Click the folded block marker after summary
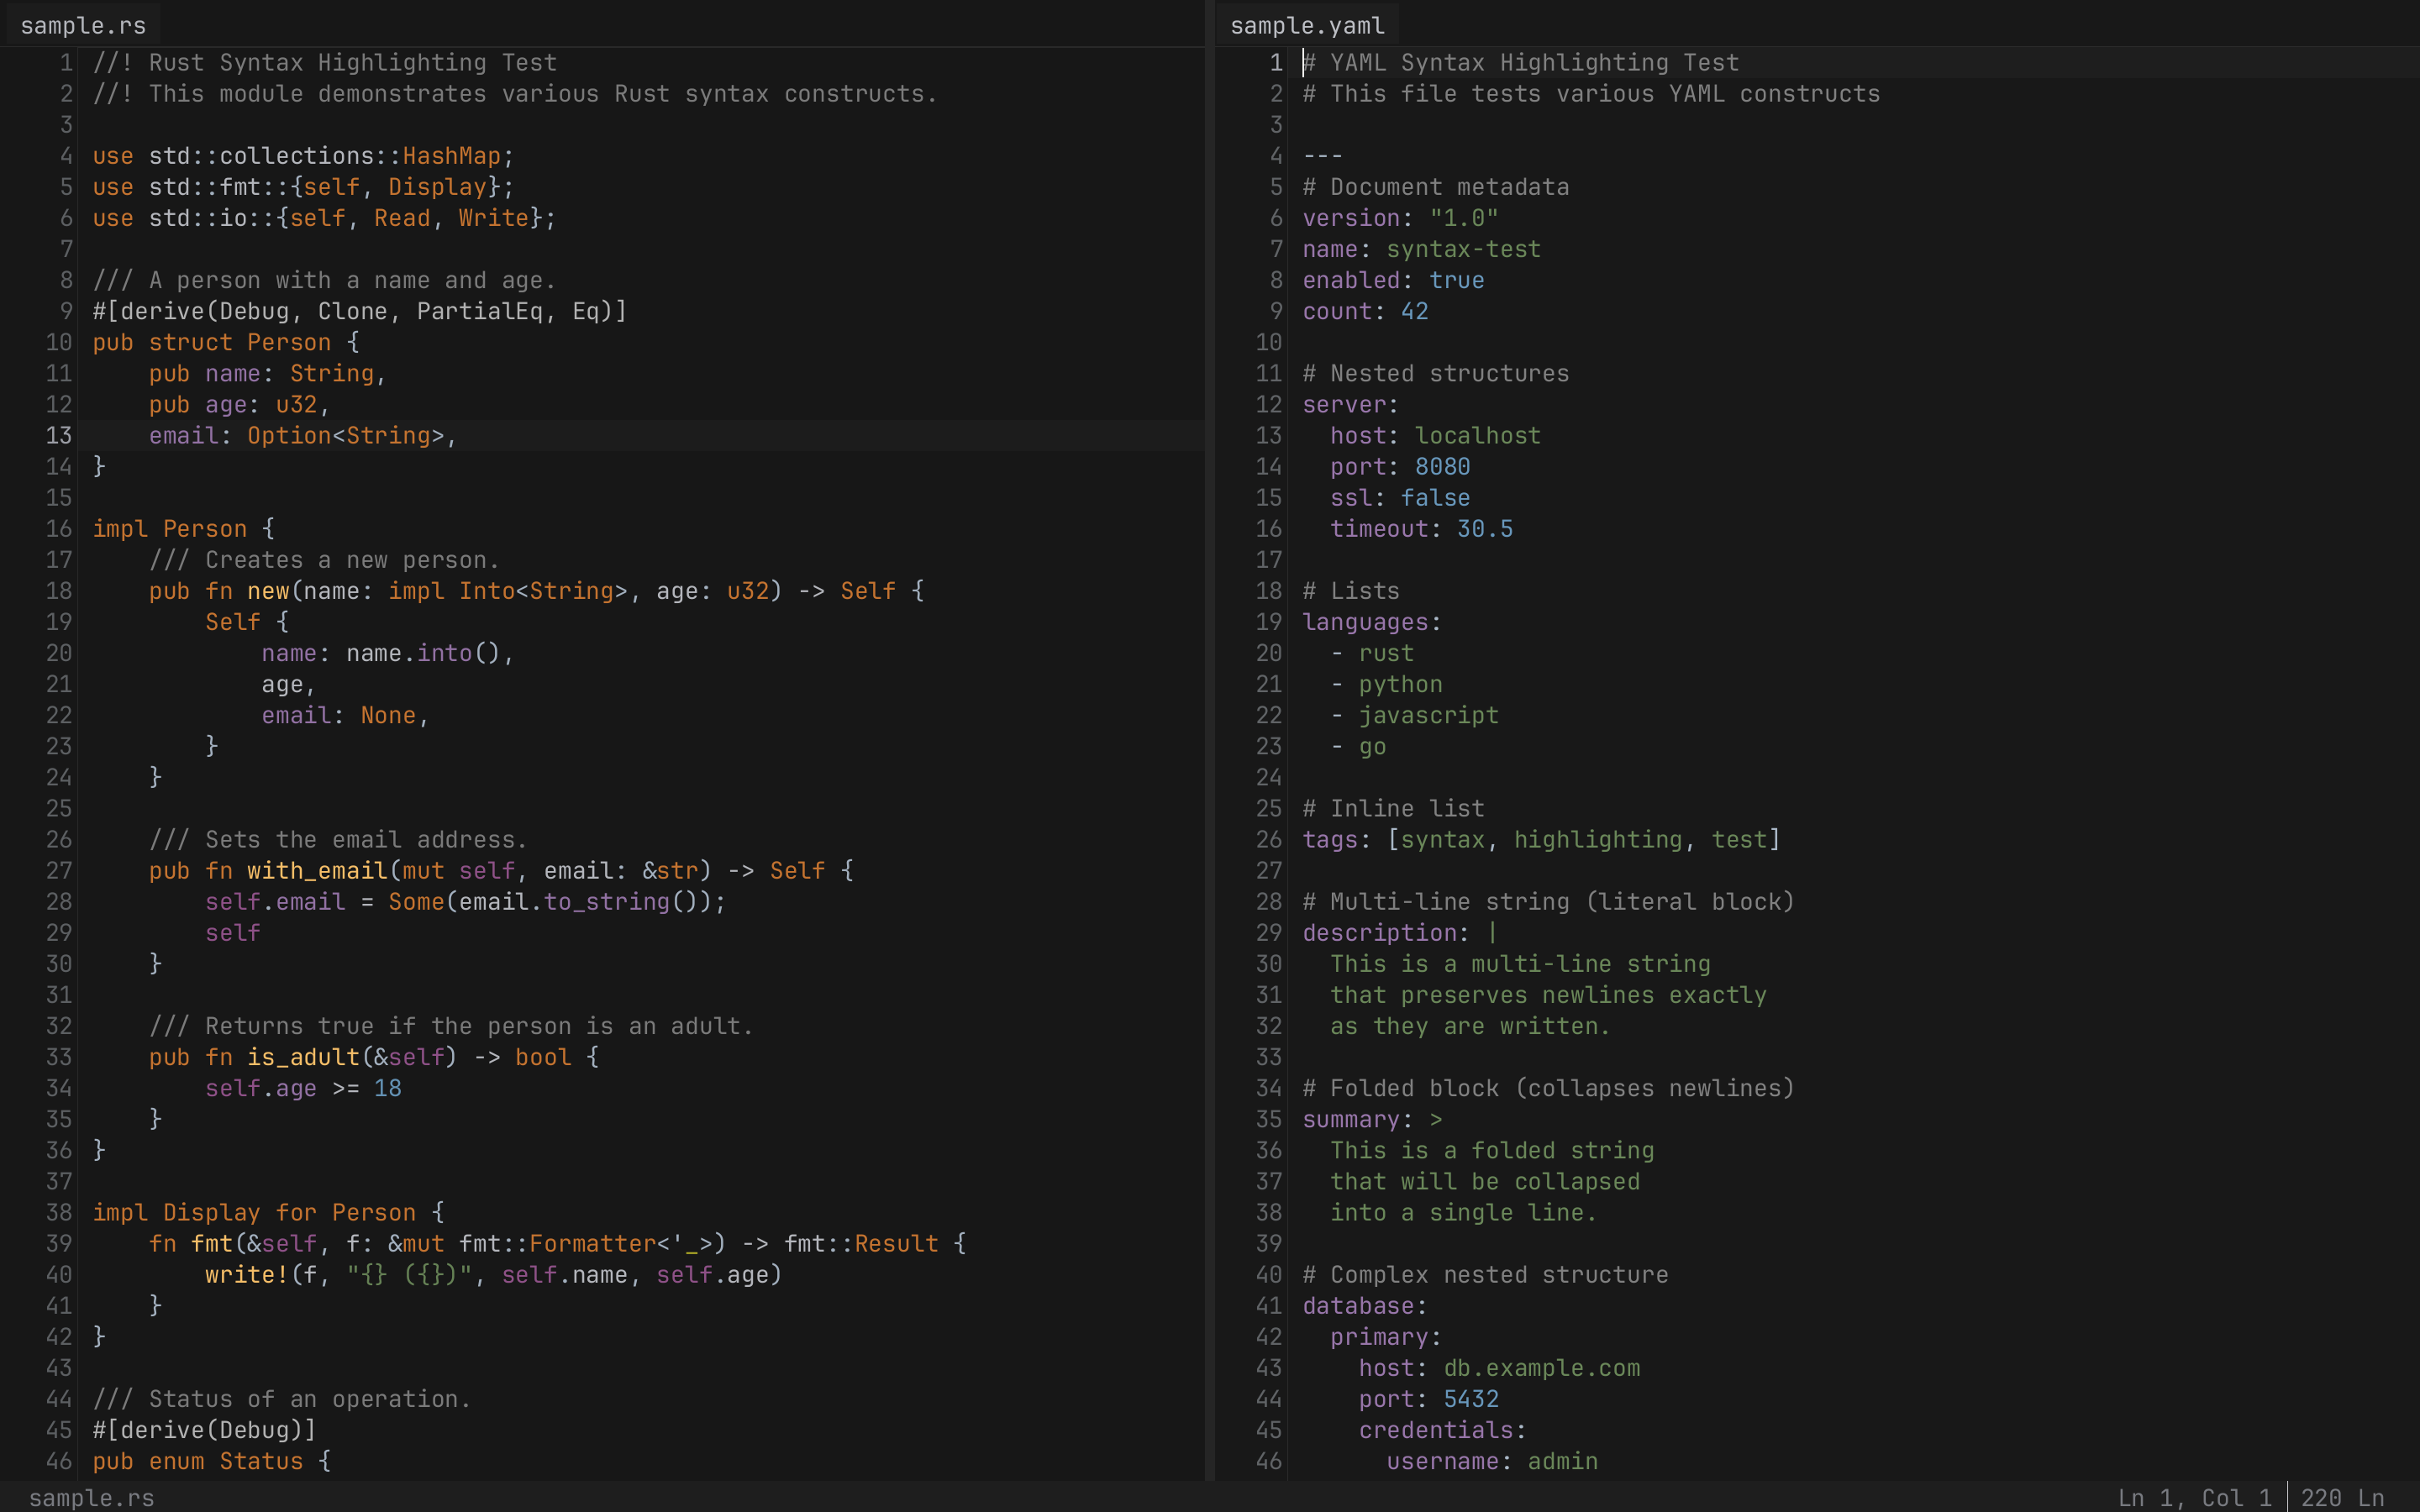Image resolution: width=2420 pixels, height=1512 pixels. tap(1435, 1119)
